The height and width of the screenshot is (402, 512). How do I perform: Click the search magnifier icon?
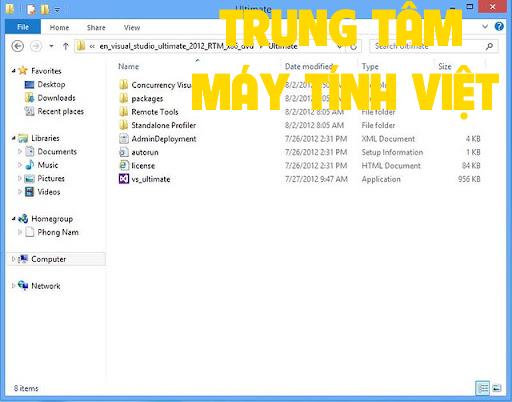pyautogui.click(x=489, y=46)
